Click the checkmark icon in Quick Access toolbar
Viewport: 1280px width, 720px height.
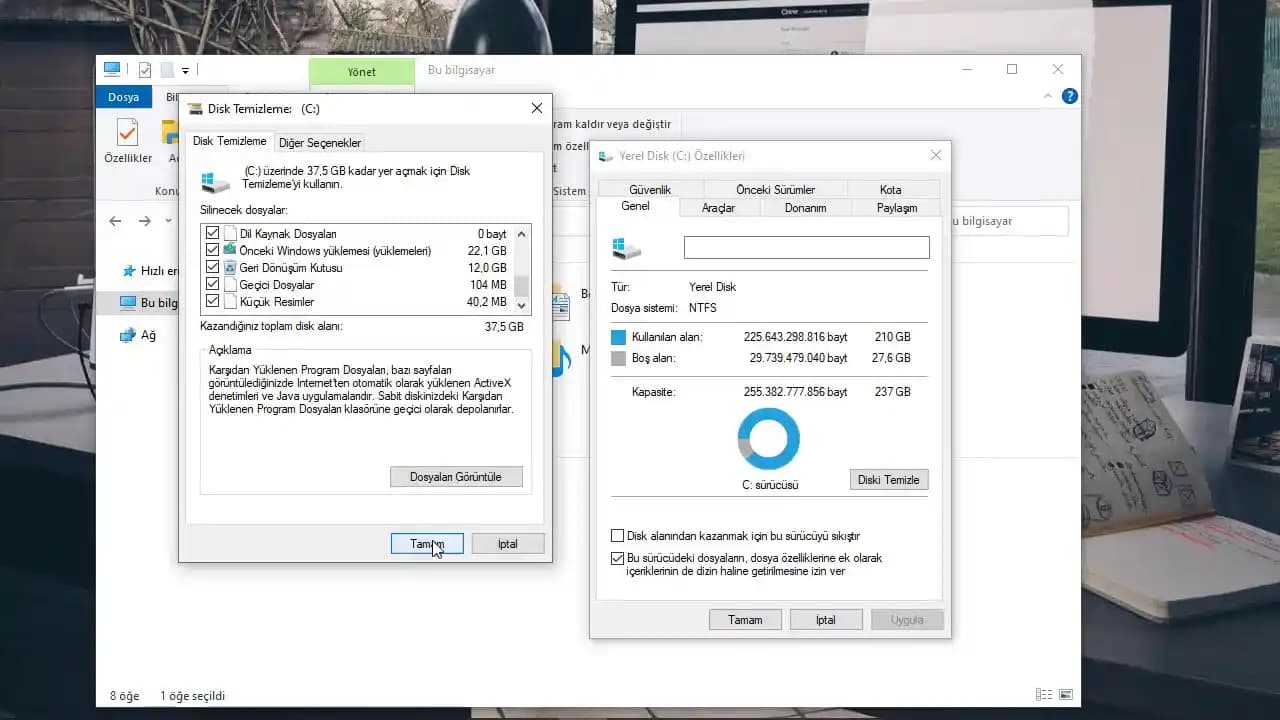pyautogui.click(x=143, y=69)
